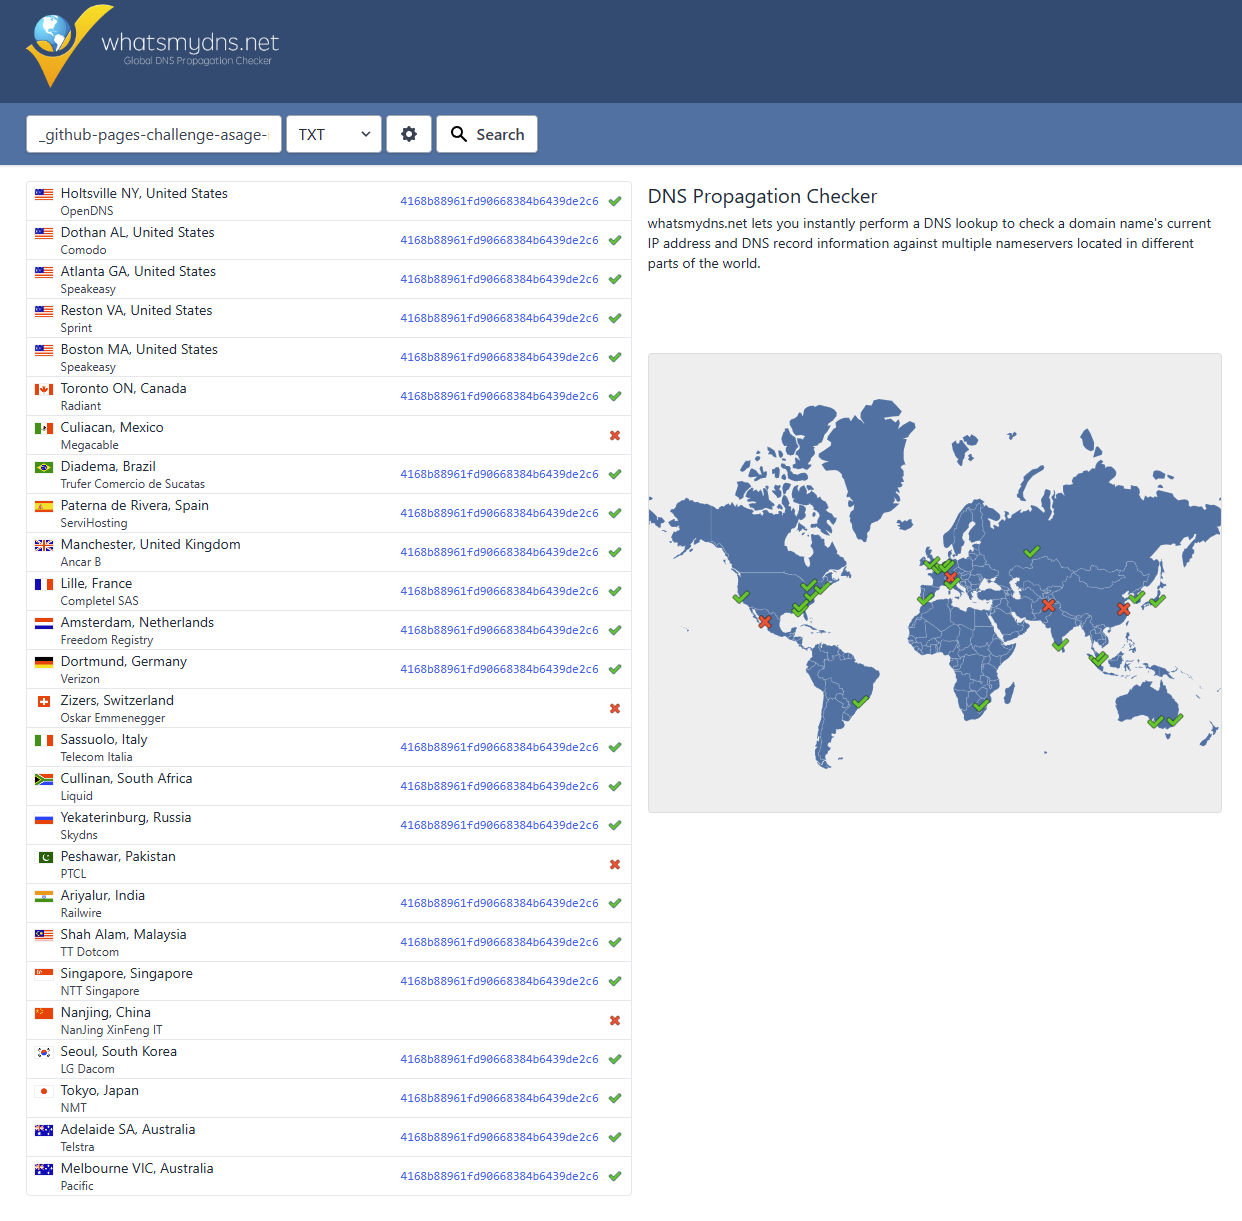Select the Cullinan, South Africa location text
This screenshot has width=1242, height=1221.
point(126,778)
